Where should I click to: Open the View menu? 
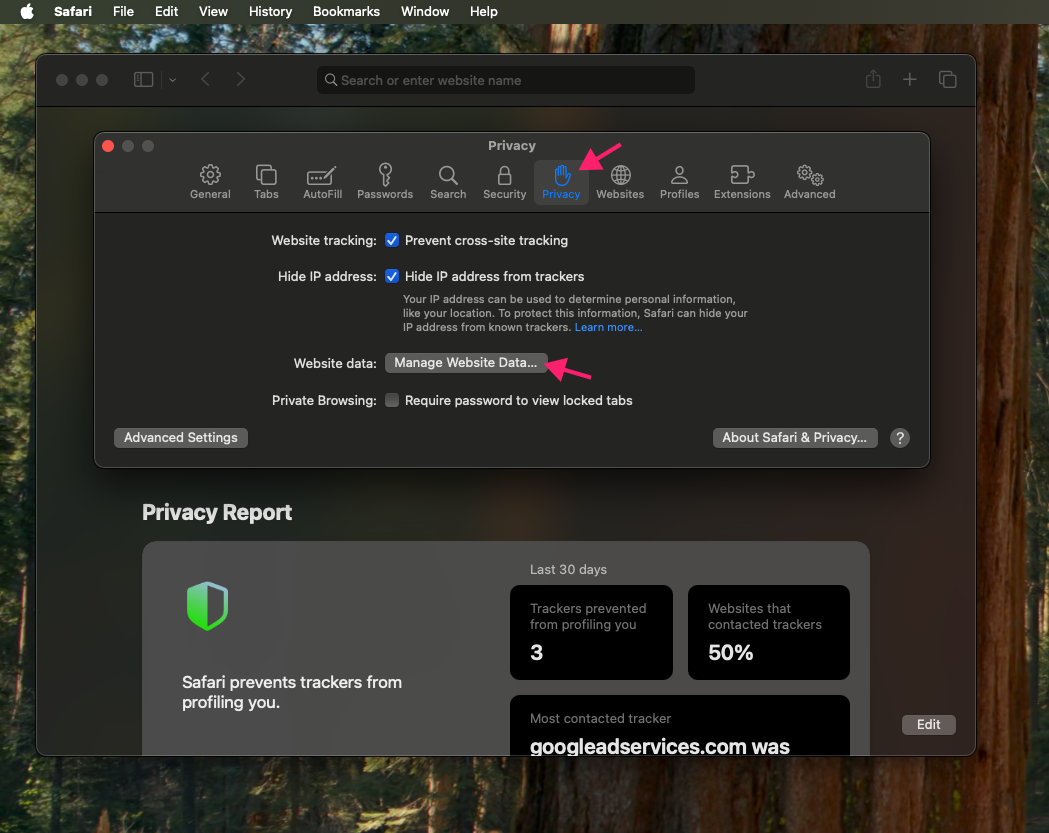213,11
